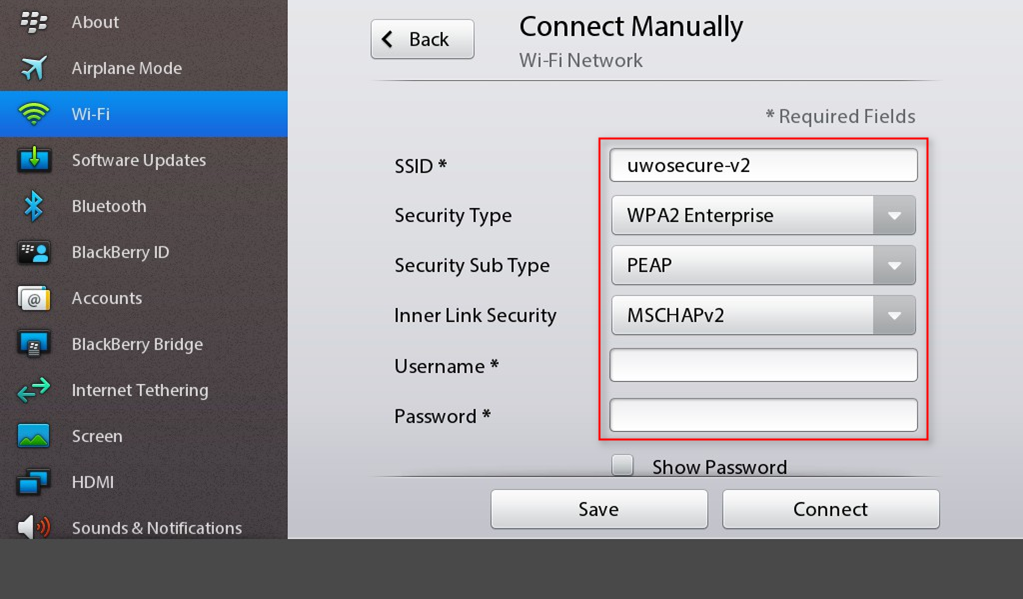Image resolution: width=1023 pixels, height=599 pixels.
Task: Click the BlackBerry About icon
Action: (34, 22)
